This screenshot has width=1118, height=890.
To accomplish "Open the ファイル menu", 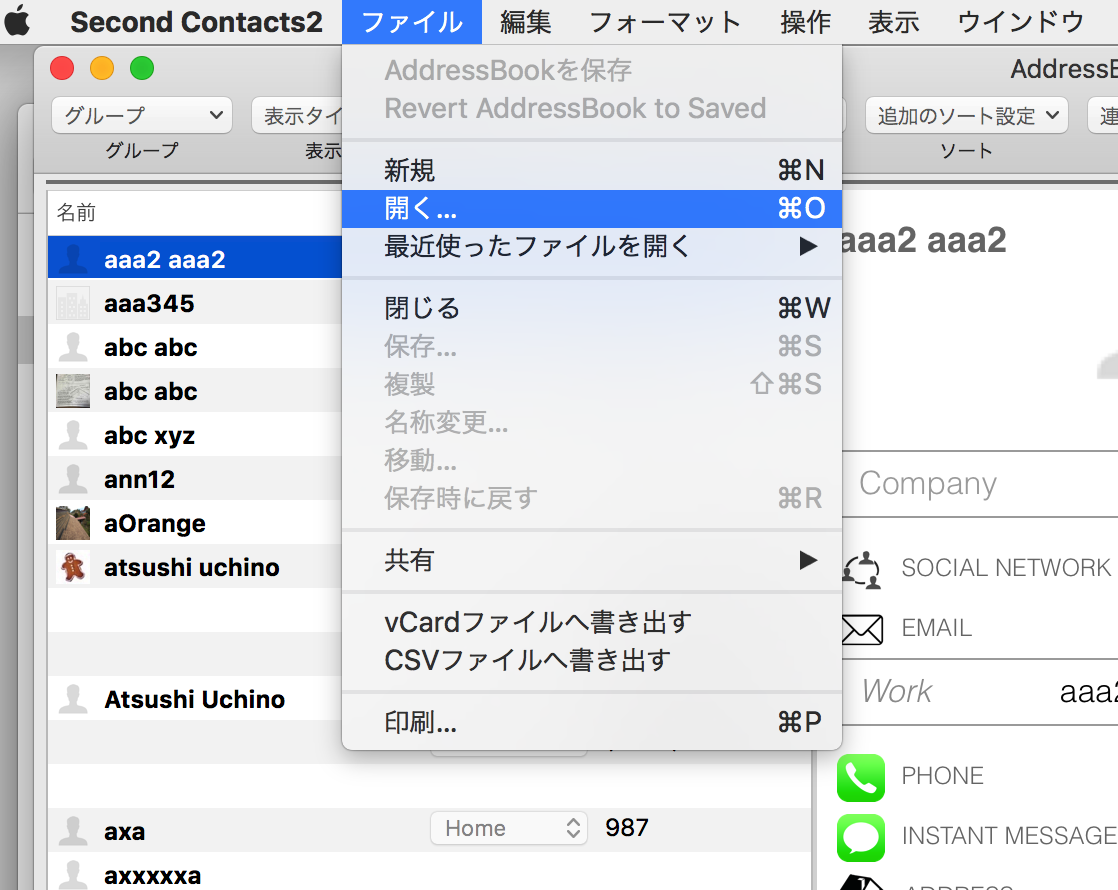I will coord(412,22).
